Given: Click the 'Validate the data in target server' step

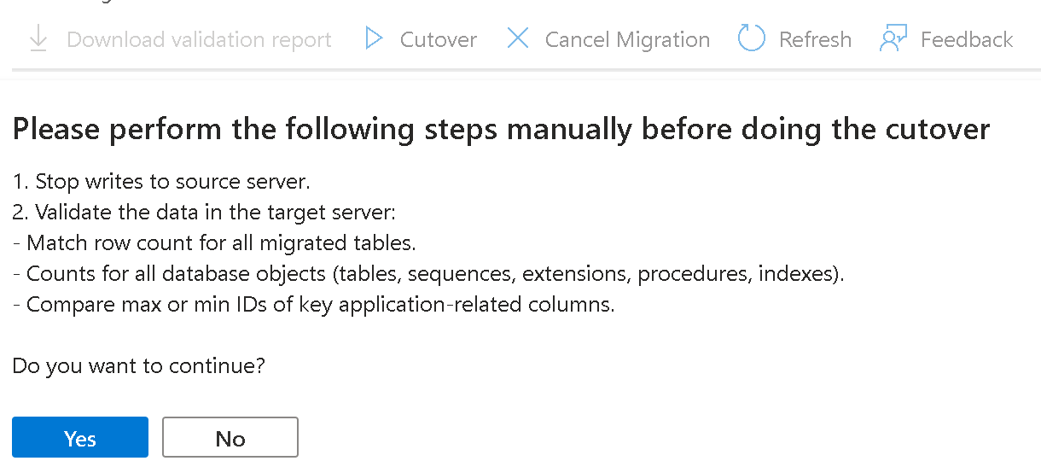Looking at the screenshot, I should coord(204,213).
